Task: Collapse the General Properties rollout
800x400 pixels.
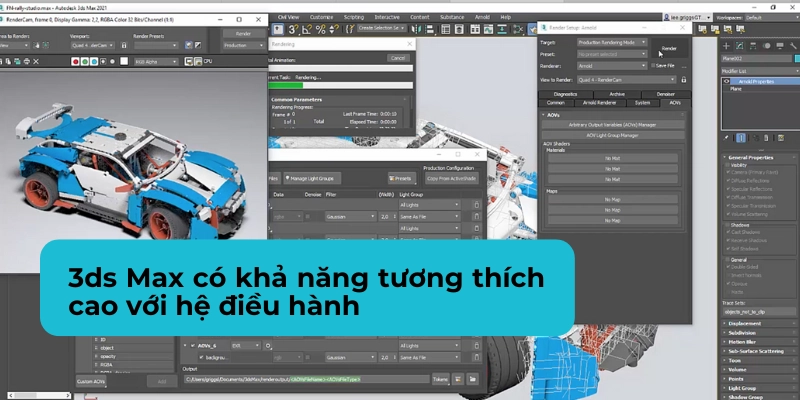Action: coord(760,158)
